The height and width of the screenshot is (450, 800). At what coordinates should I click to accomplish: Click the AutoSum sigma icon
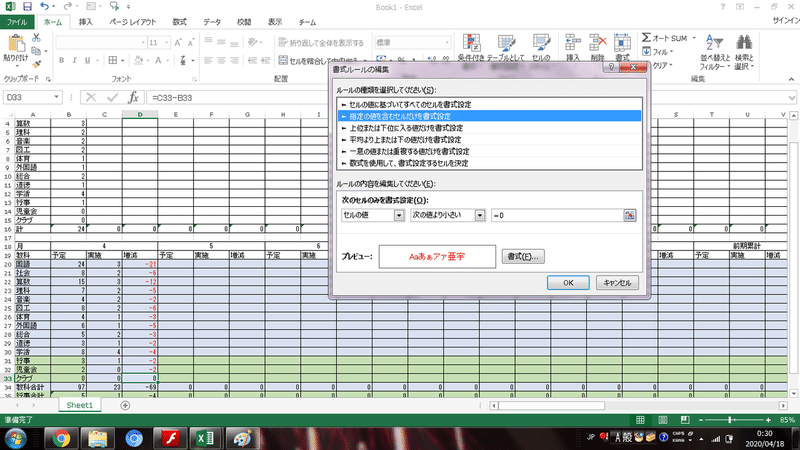pos(646,38)
